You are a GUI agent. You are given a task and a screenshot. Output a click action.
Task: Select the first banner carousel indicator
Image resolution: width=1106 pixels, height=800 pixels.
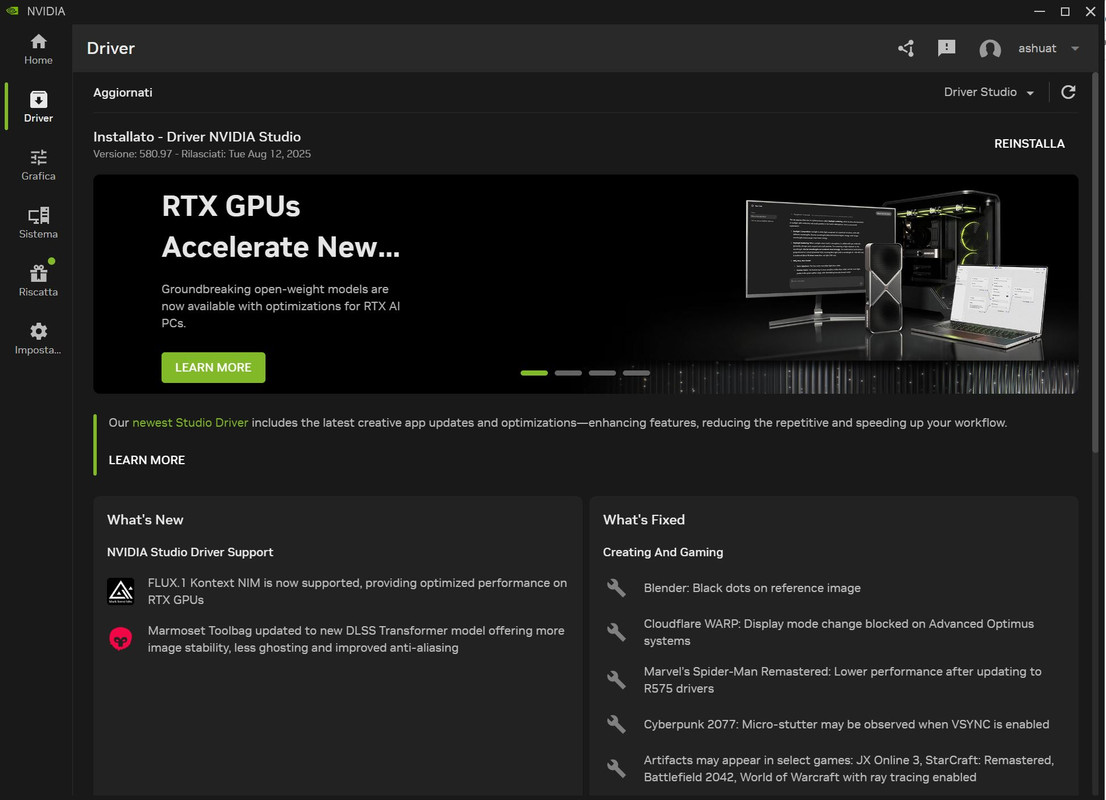point(534,373)
